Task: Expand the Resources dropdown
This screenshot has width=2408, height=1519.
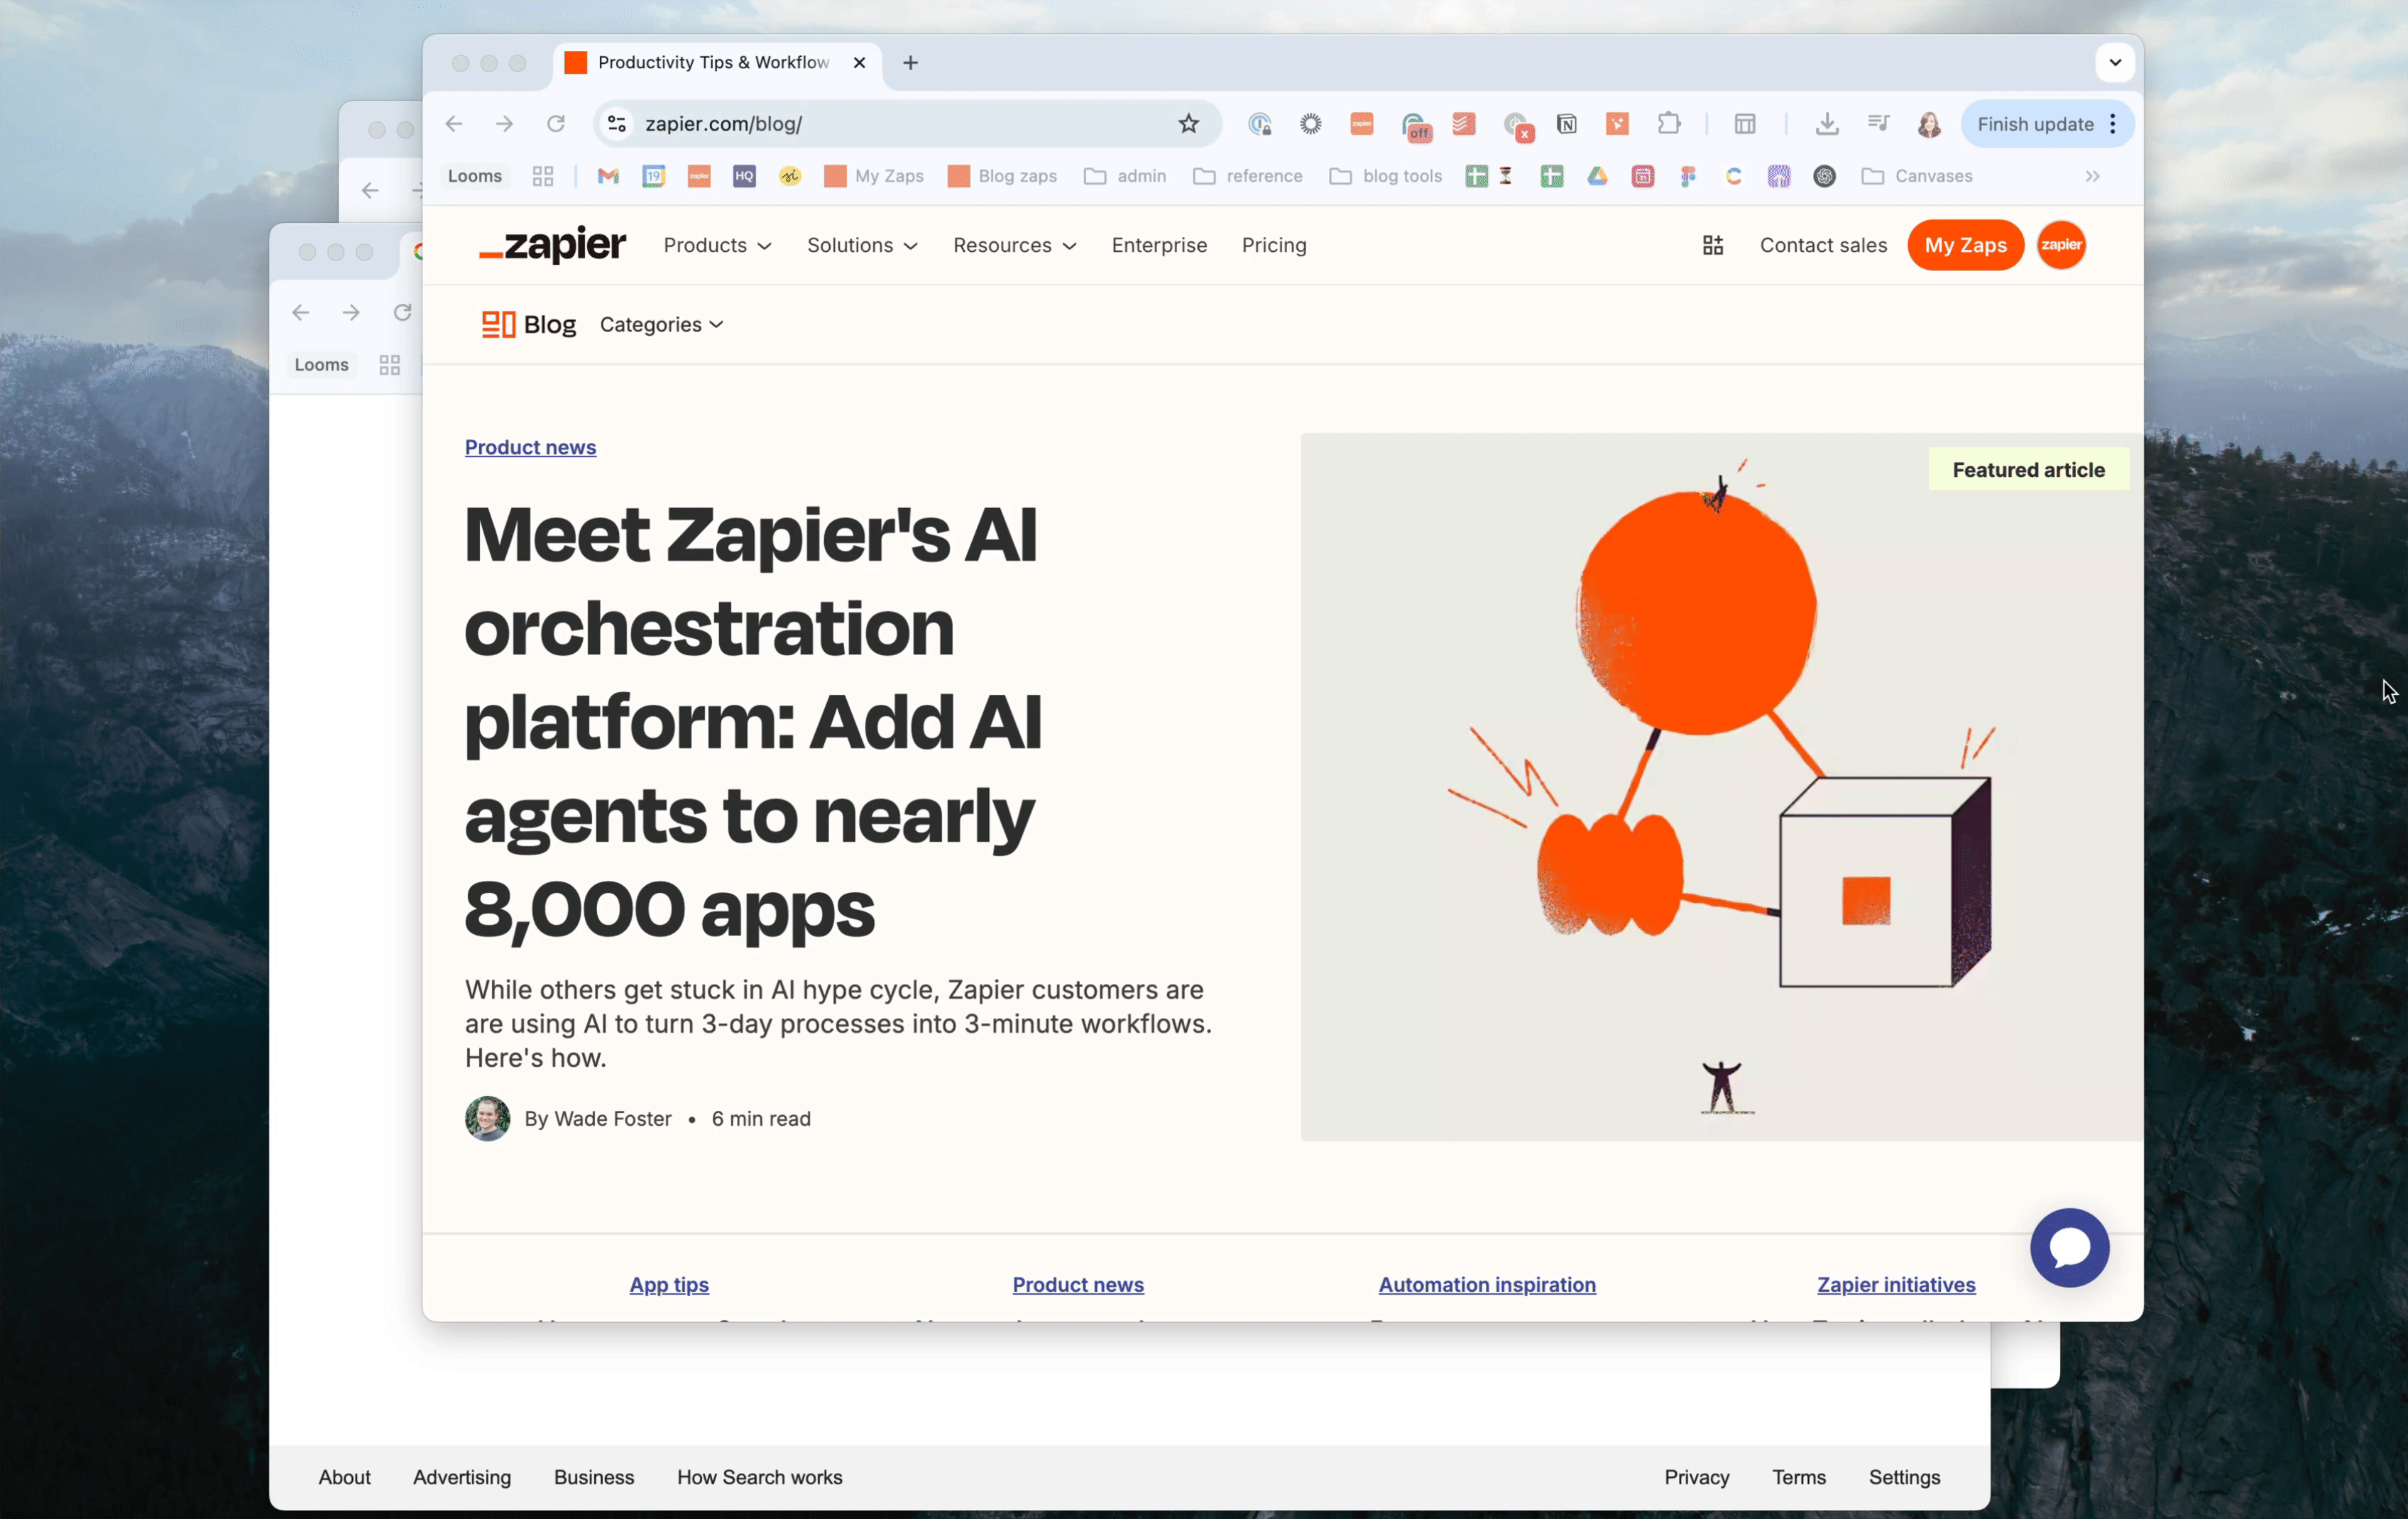Action: click(x=1014, y=245)
